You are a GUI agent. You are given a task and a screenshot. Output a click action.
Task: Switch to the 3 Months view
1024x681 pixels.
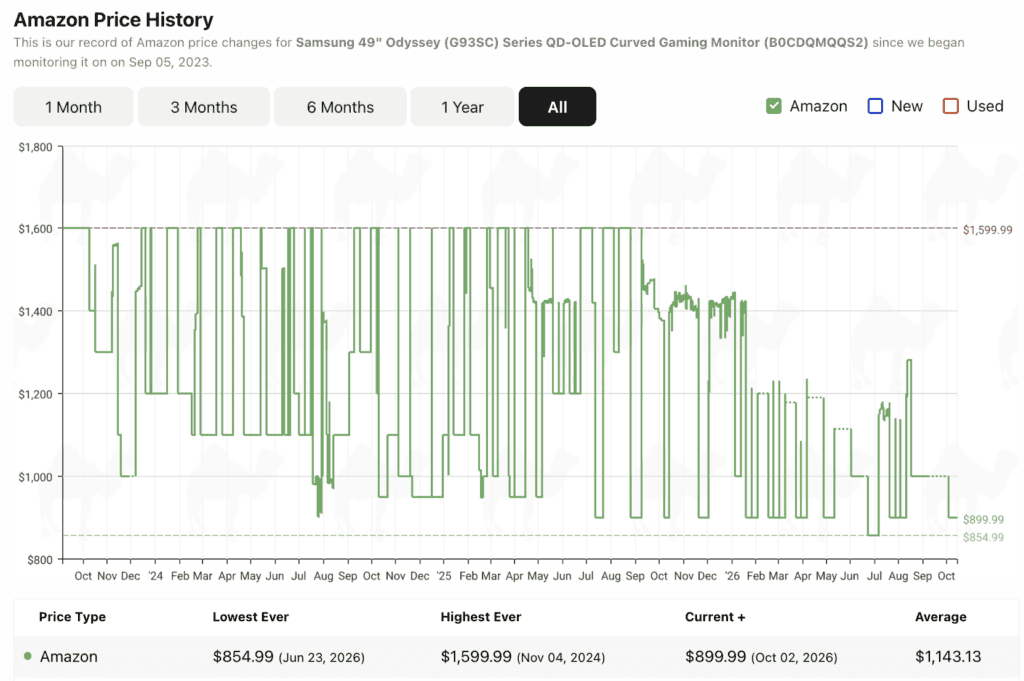tap(204, 106)
